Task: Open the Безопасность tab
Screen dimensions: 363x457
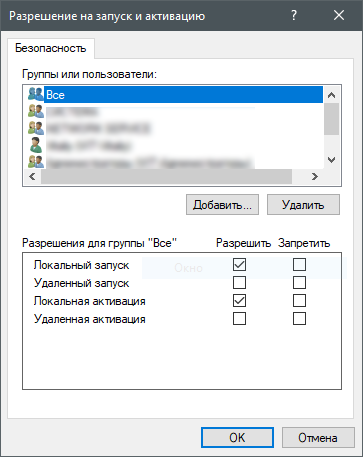Action: (x=51, y=48)
